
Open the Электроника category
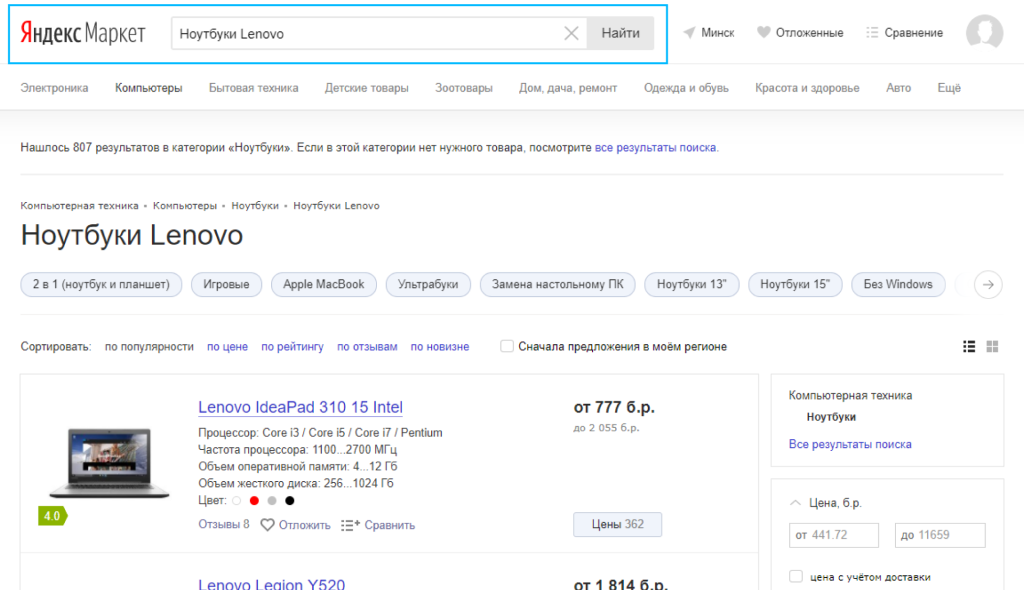click(x=54, y=88)
